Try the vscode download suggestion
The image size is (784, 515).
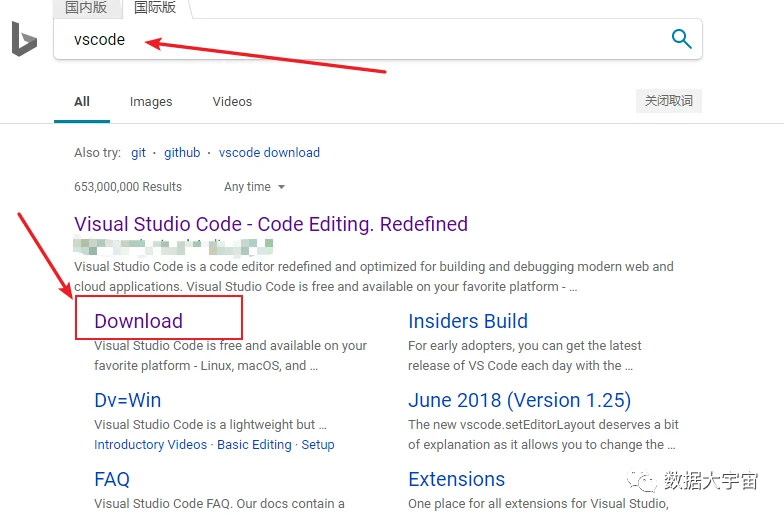pos(269,152)
